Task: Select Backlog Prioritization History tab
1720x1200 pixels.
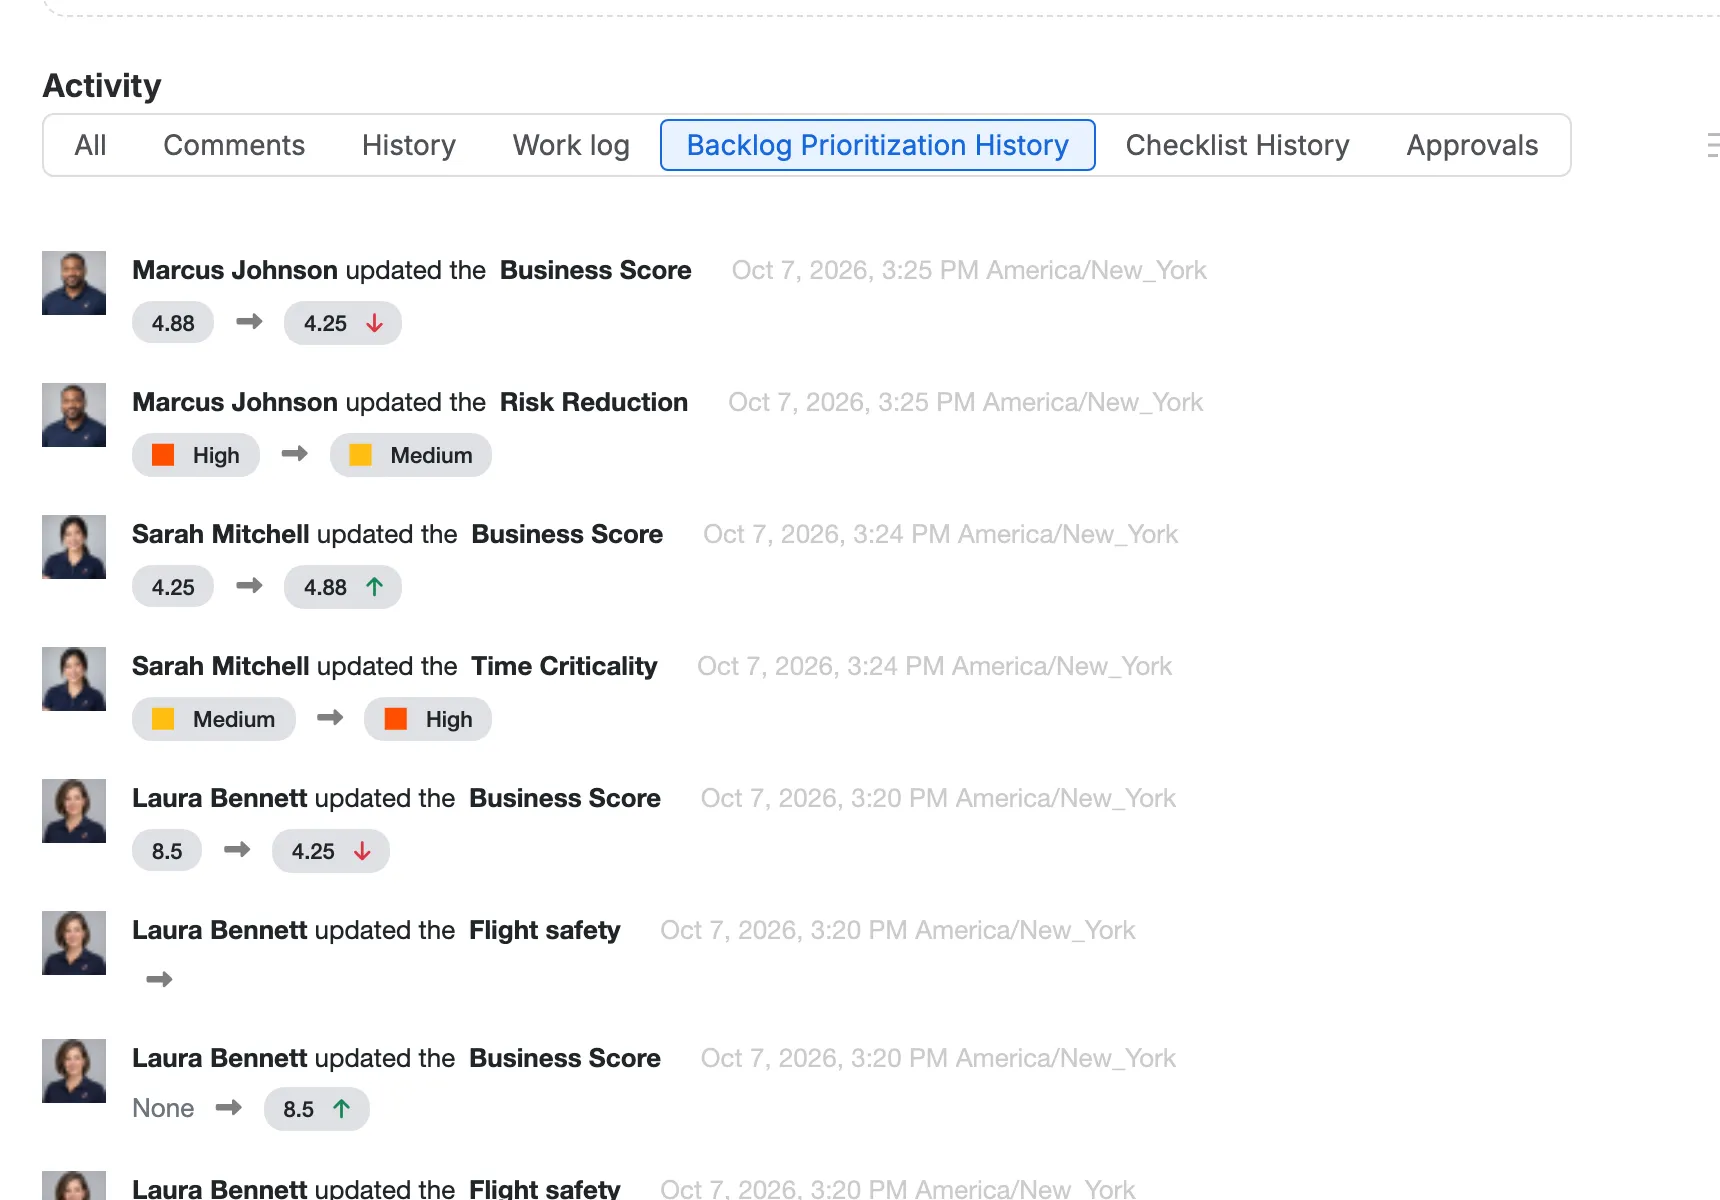Action: click(878, 145)
